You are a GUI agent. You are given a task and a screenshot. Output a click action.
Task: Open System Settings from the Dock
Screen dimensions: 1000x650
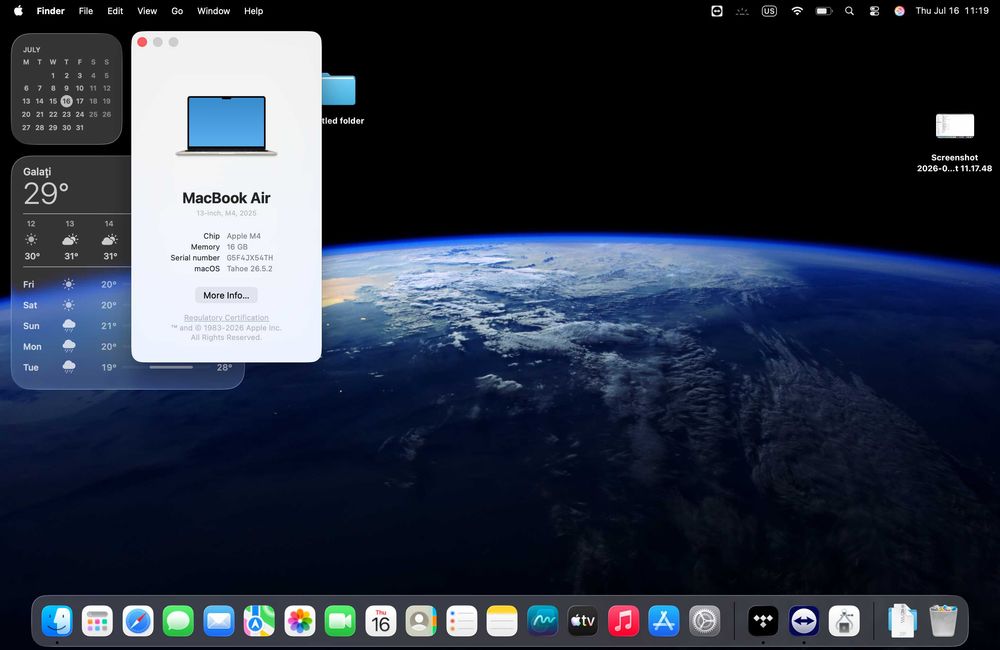pyautogui.click(x=705, y=621)
